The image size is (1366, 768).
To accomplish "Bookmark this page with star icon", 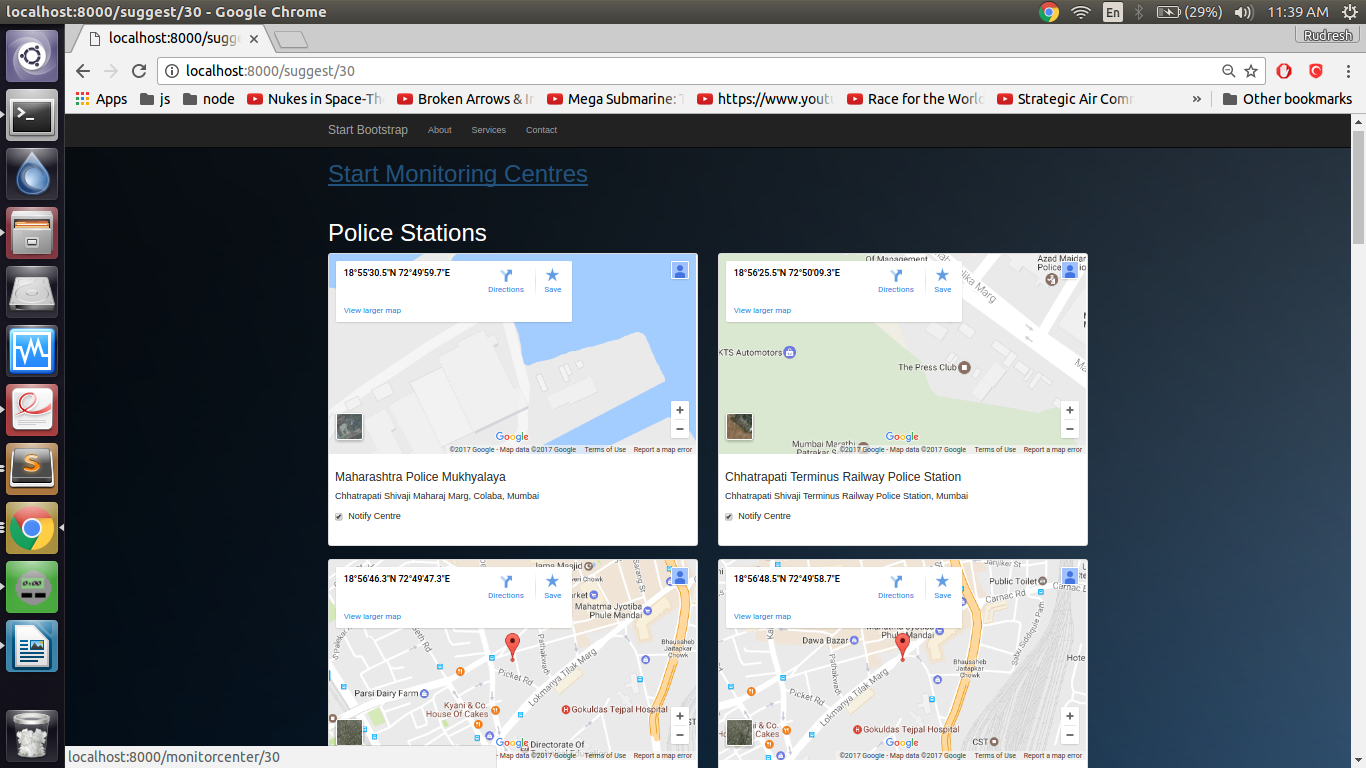I will [1251, 71].
